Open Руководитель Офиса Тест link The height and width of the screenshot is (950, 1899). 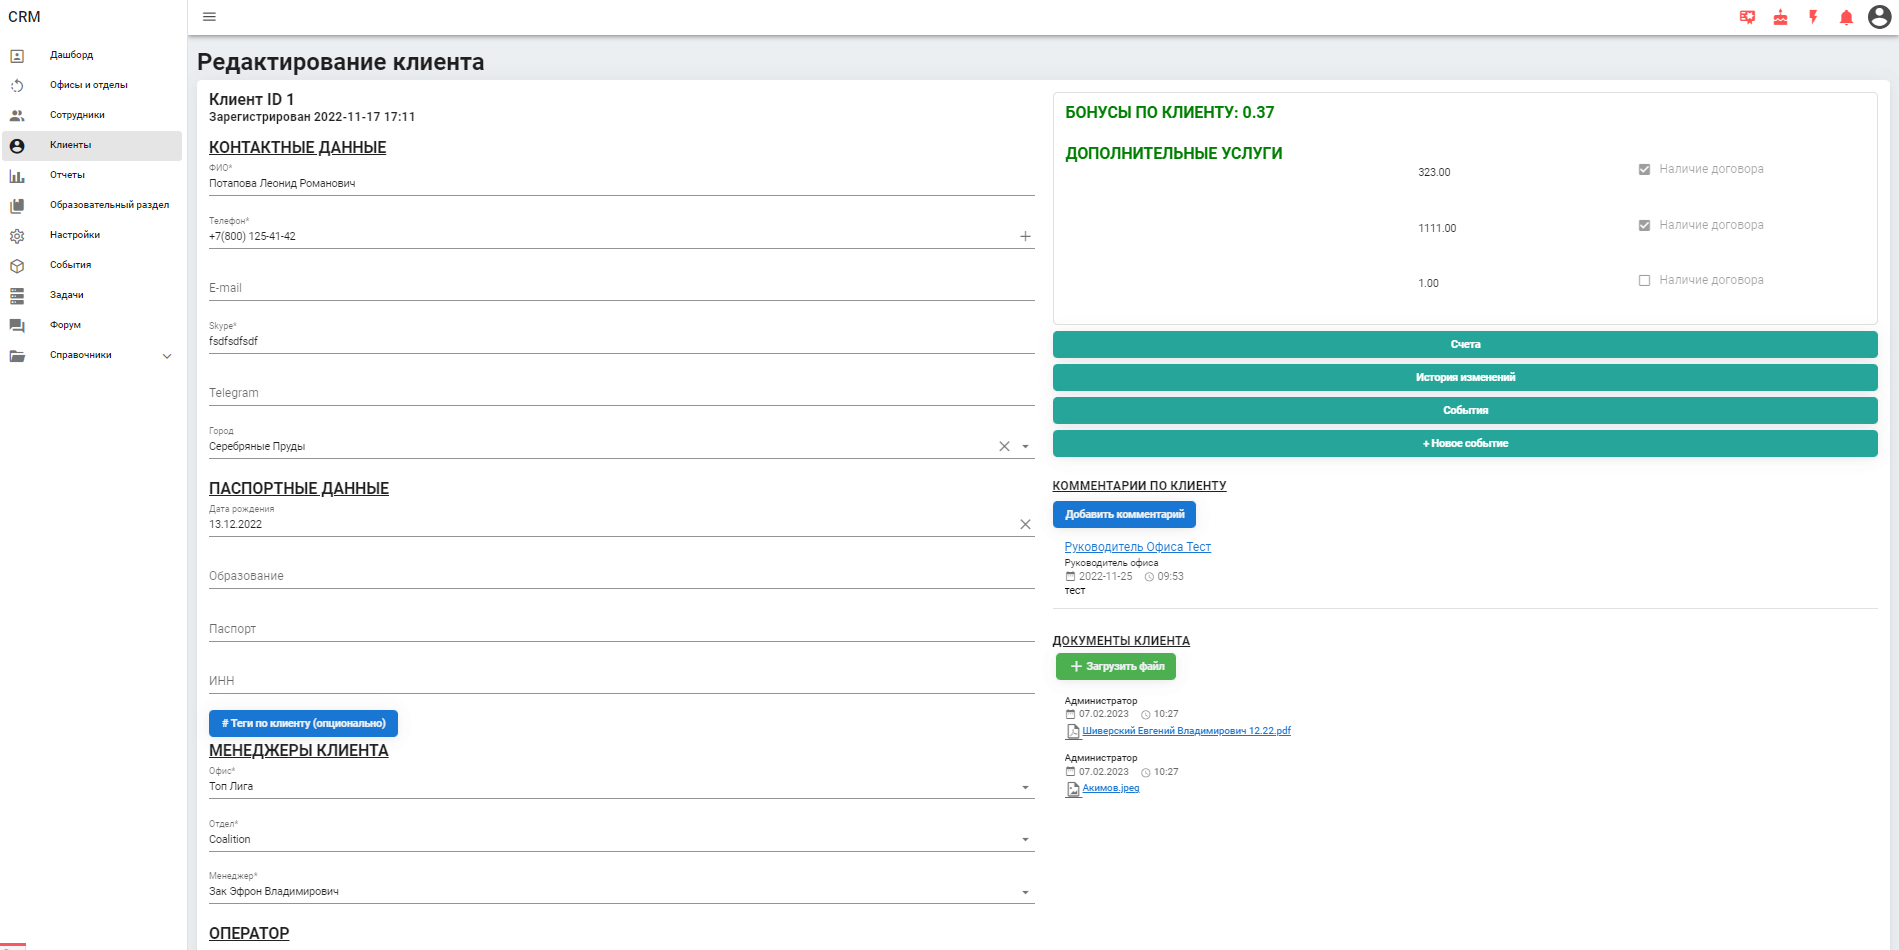(x=1137, y=547)
